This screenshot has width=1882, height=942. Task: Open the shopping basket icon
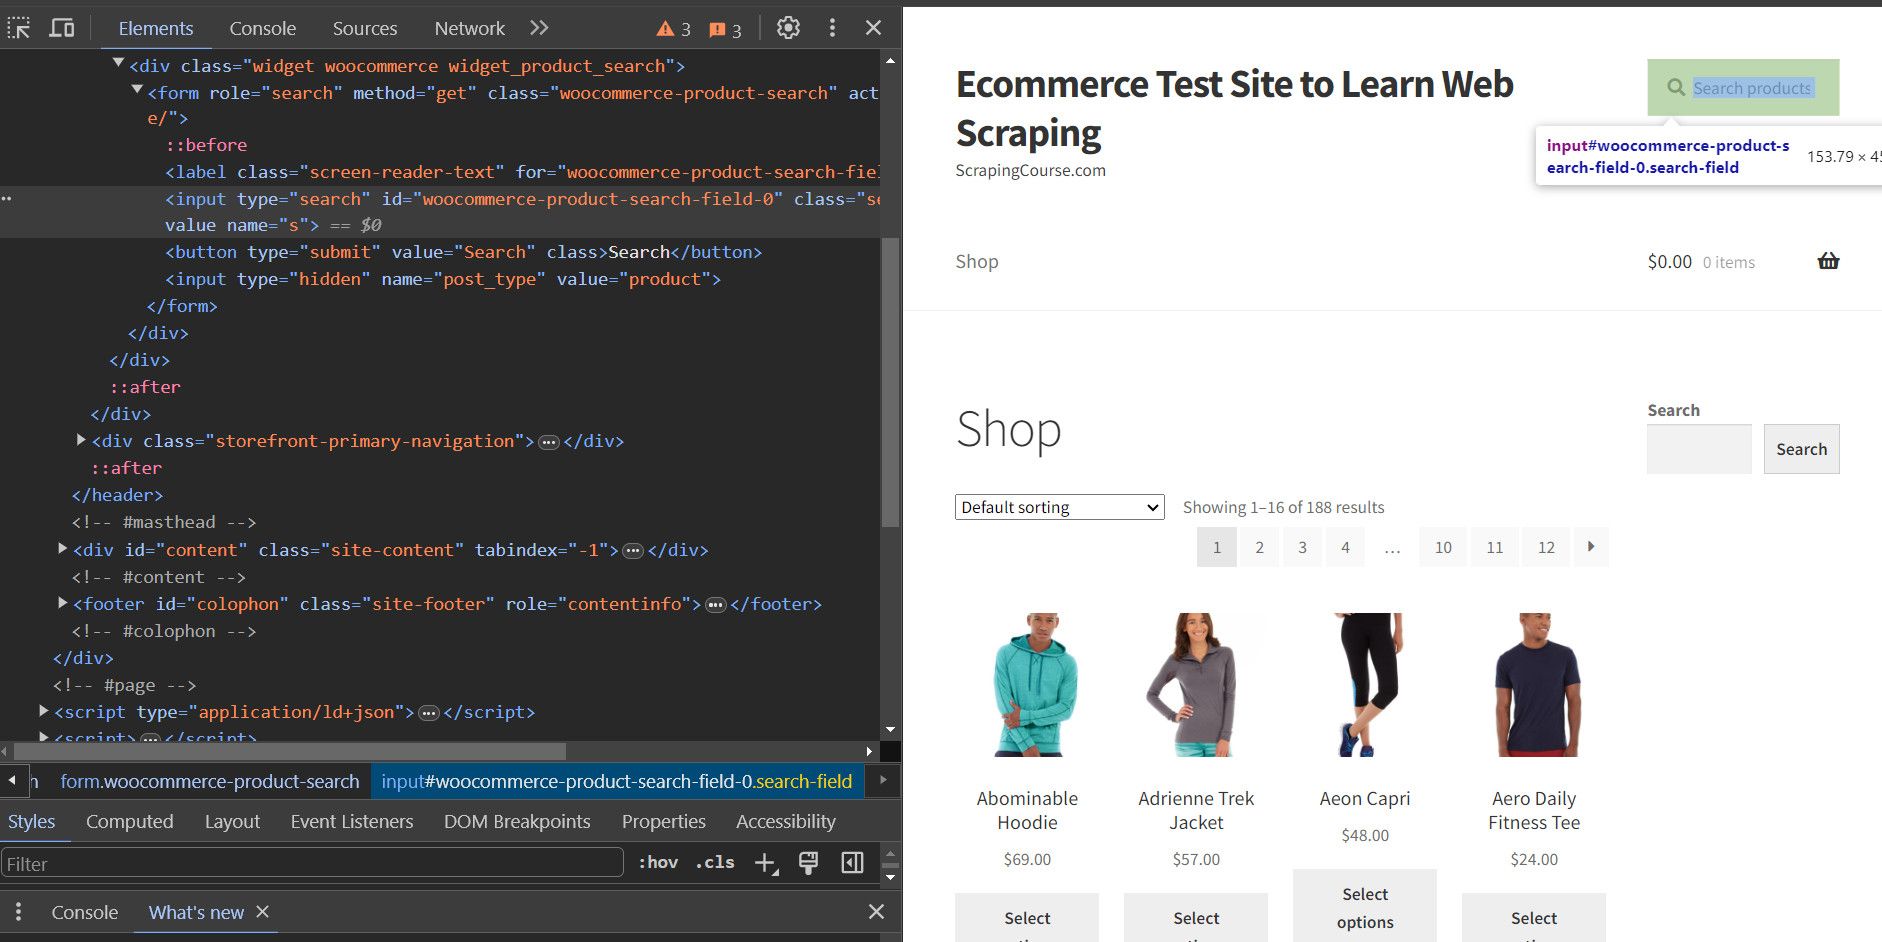(1828, 261)
